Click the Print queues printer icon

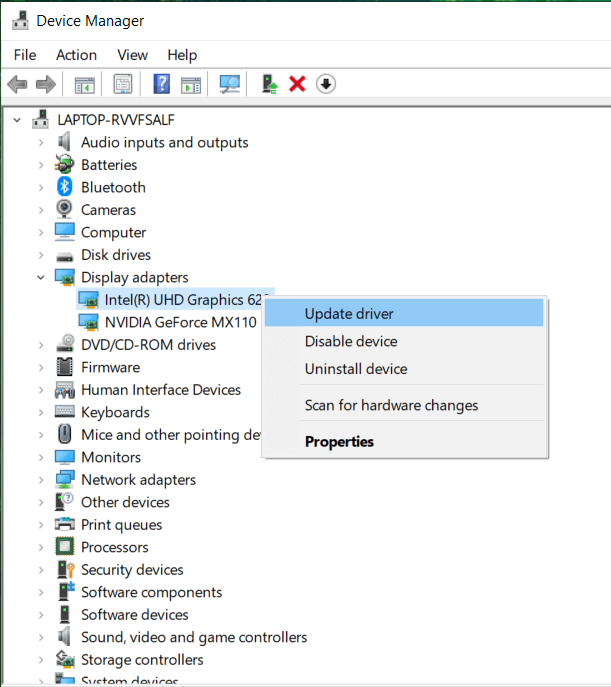65,524
